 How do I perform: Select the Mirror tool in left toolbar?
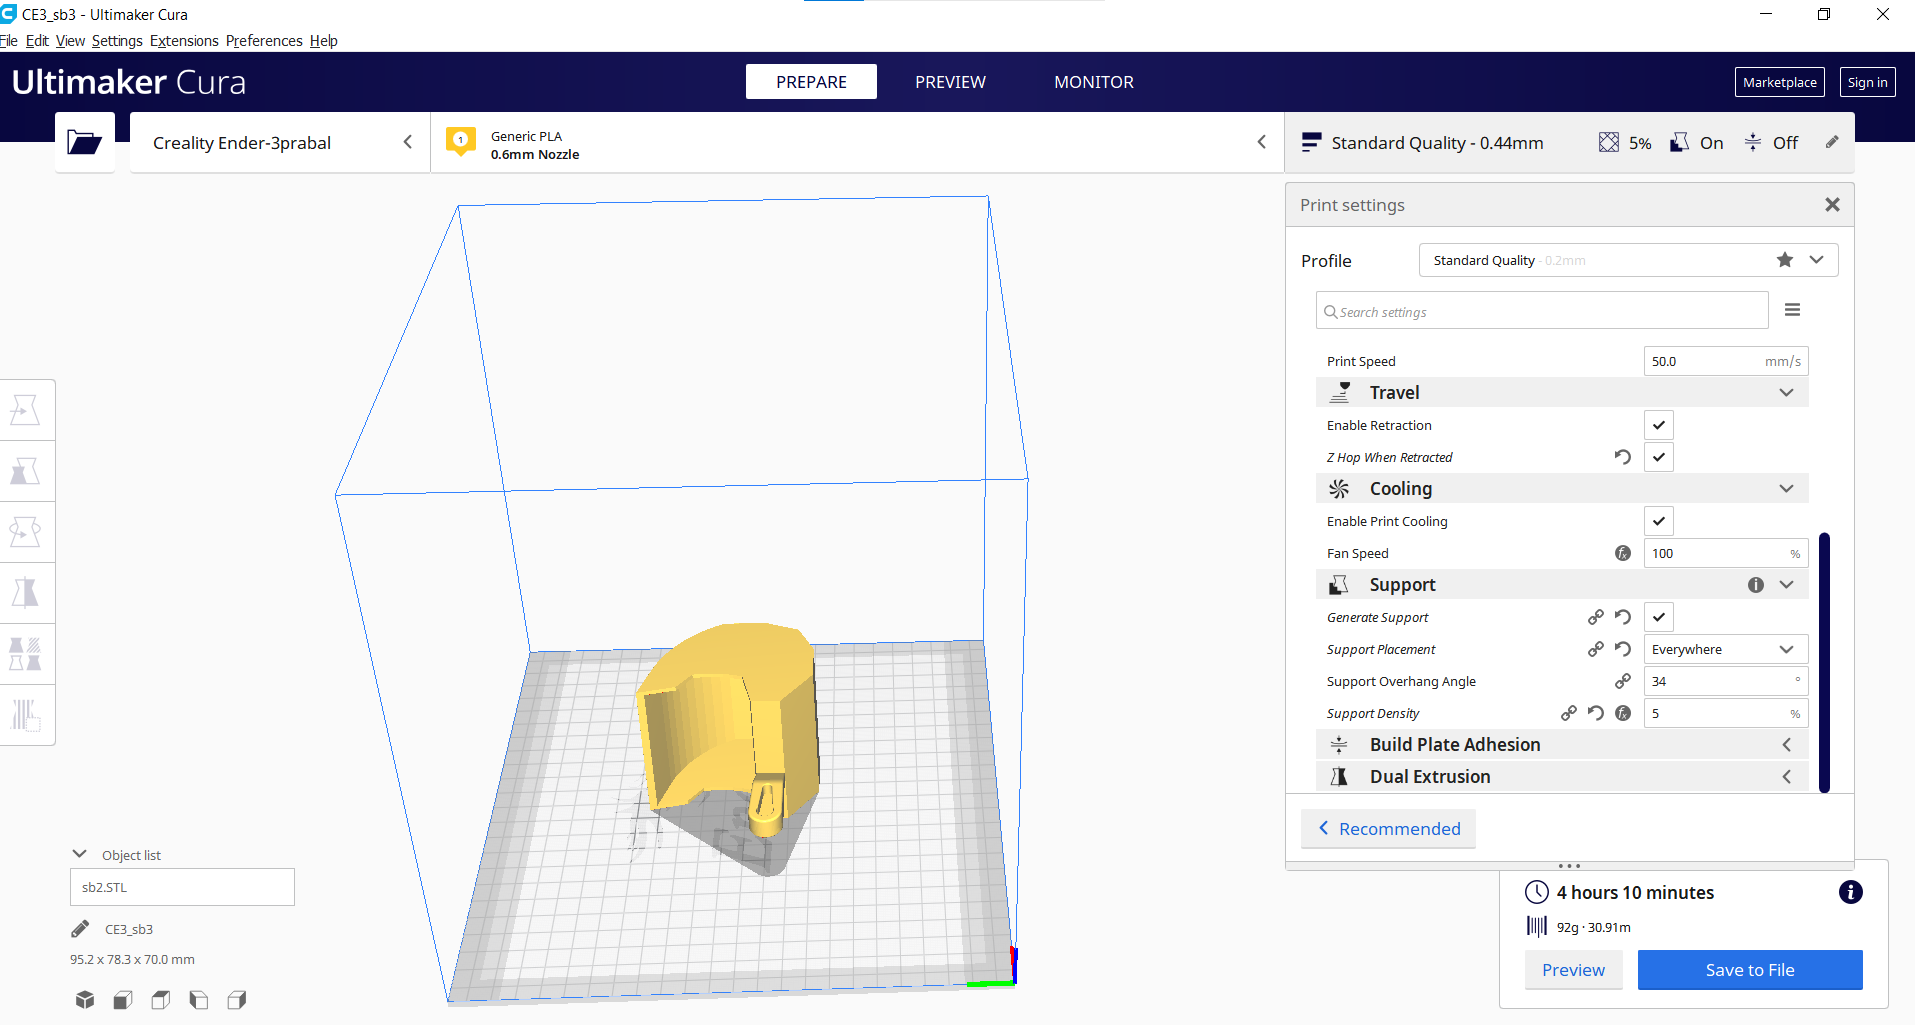(25, 593)
